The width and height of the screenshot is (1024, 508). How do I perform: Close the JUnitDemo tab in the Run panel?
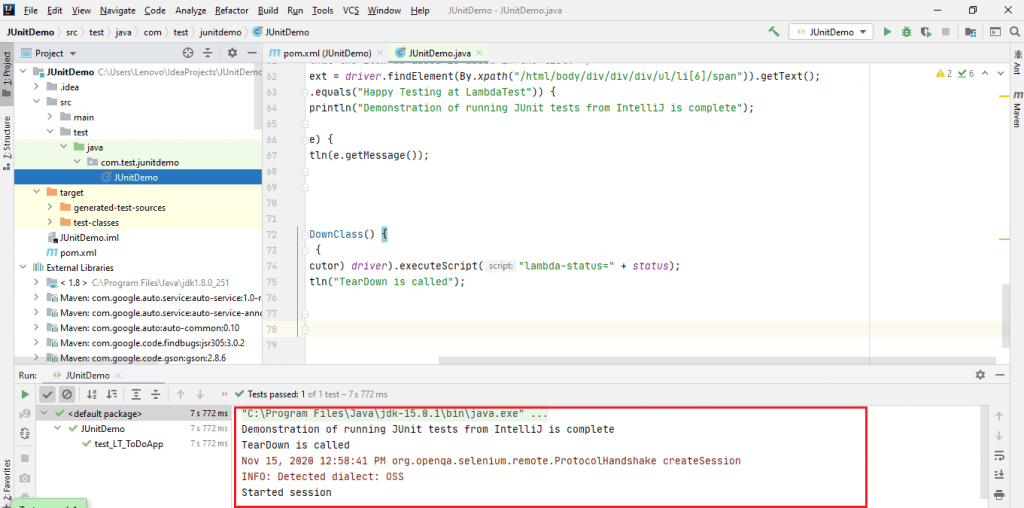coord(118,375)
